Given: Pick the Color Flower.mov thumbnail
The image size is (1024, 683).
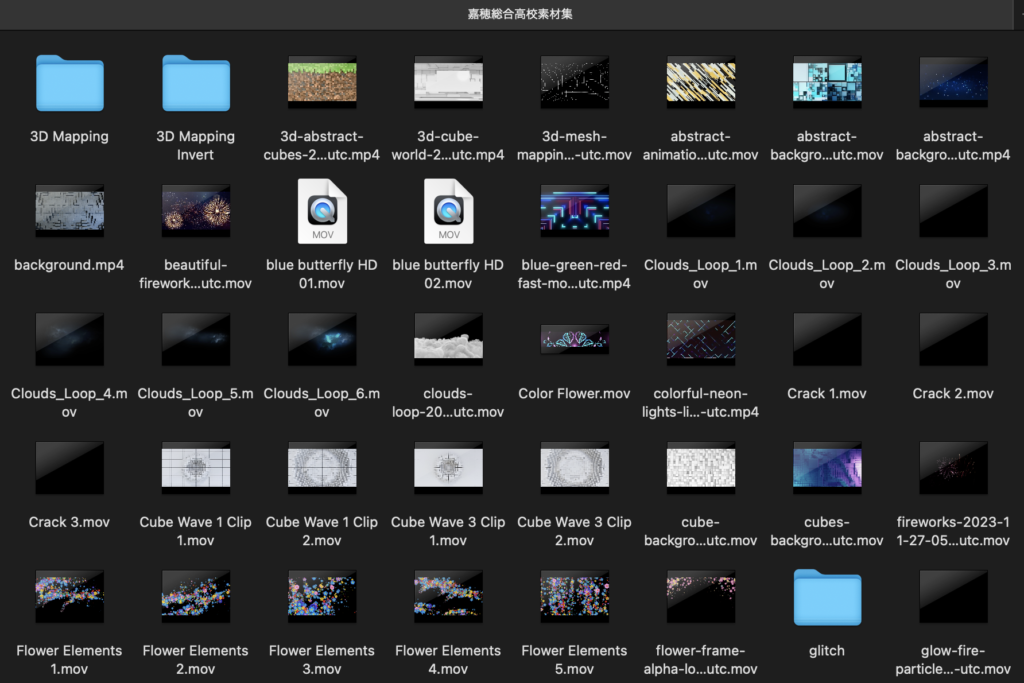Looking at the screenshot, I should pos(574,338).
